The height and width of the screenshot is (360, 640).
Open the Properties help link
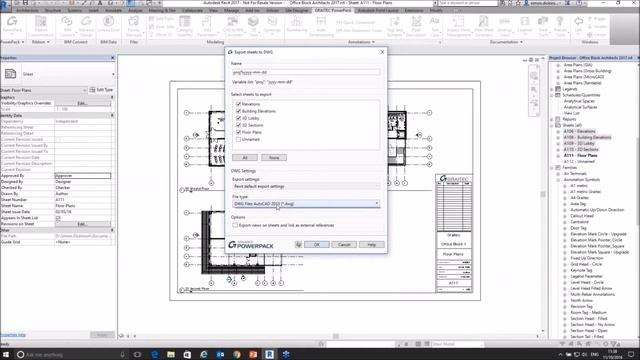[13, 335]
